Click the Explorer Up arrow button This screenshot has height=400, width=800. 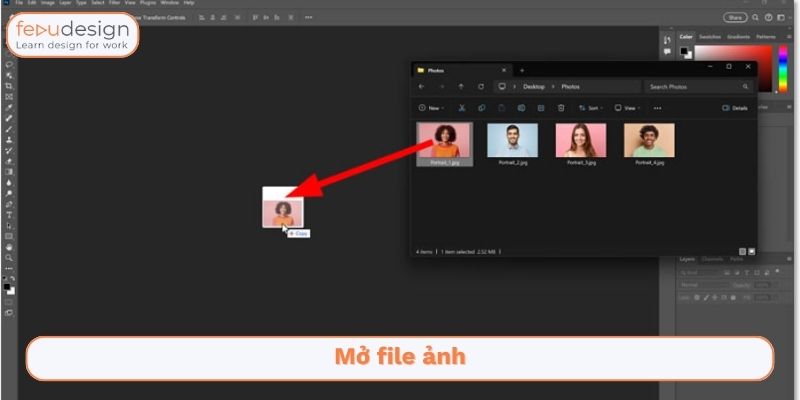pos(461,87)
